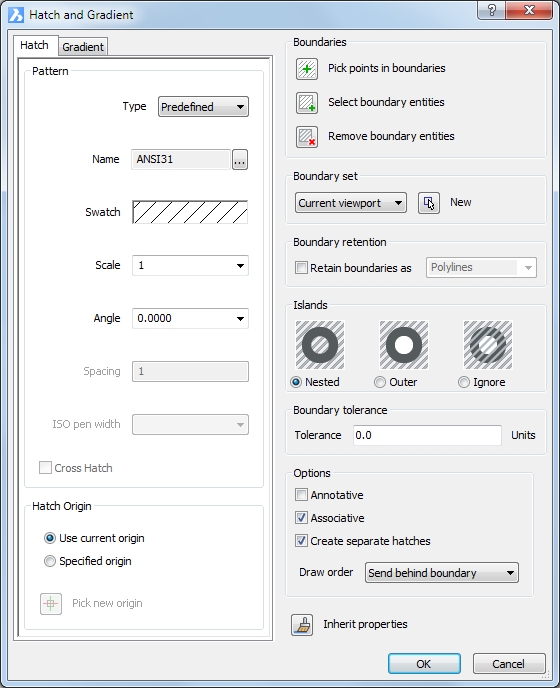Image resolution: width=560 pixels, height=688 pixels.
Task: Open the Draw order dropdown
Action: point(442,573)
